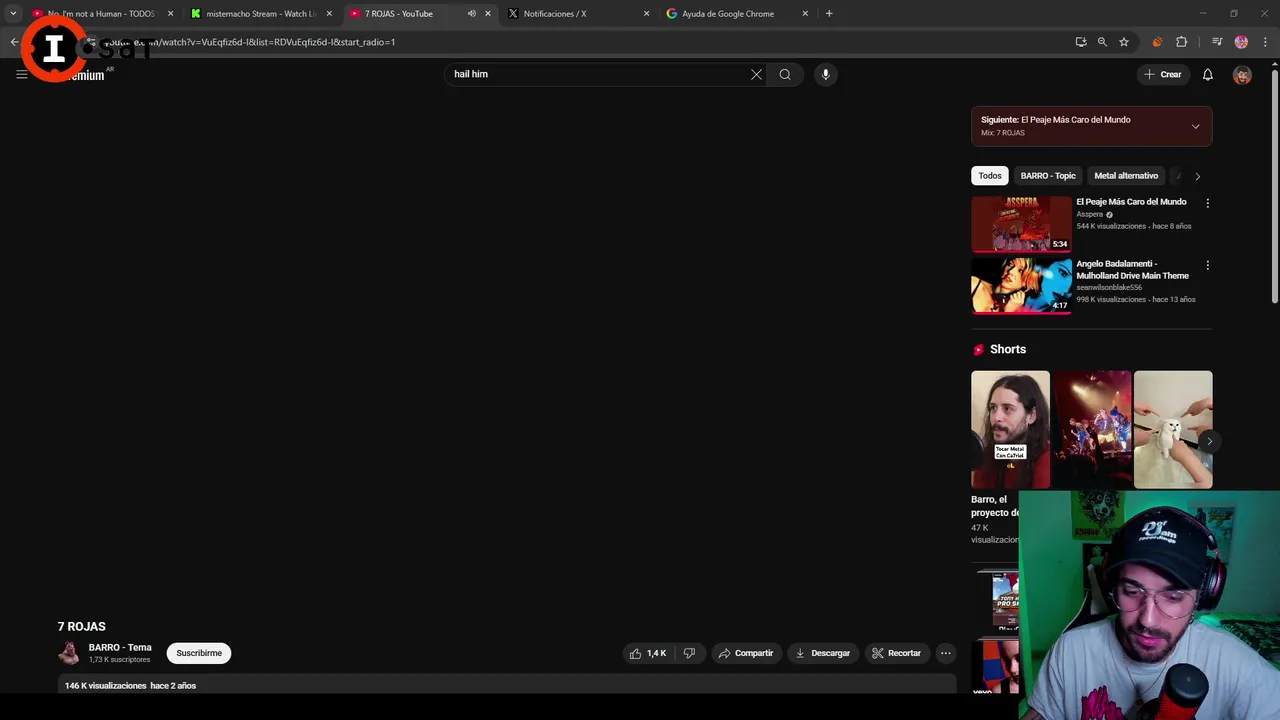Open the Angelo Badalamenti video title
The height and width of the screenshot is (720, 1280).
point(1132,270)
